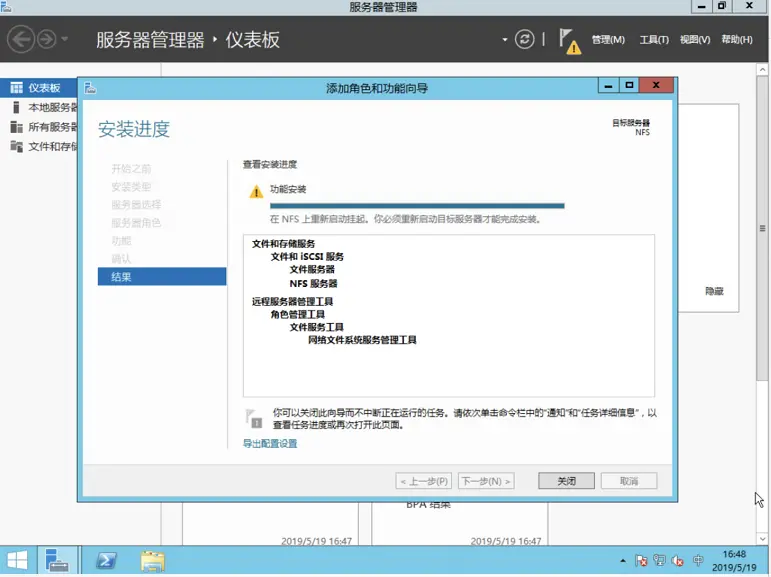Maximize the 添加角色和功能向导 window
Image resolution: width=771 pixels, height=577 pixels.
click(x=629, y=86)
